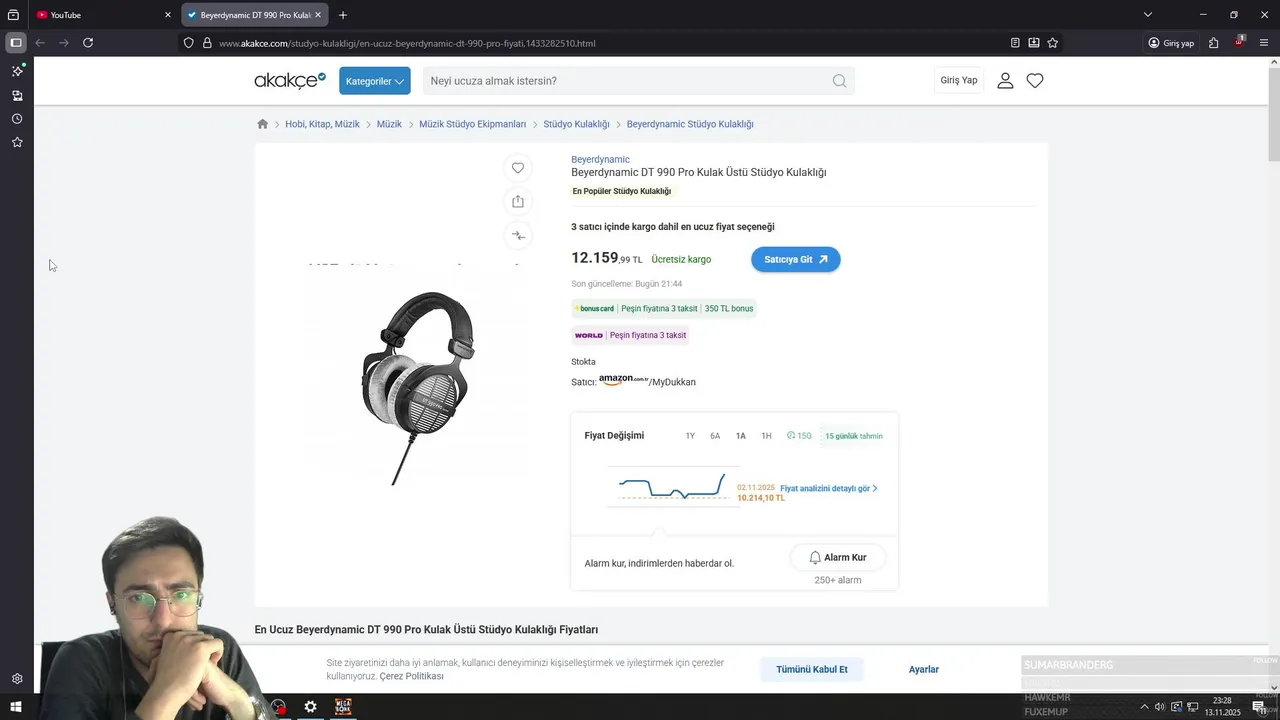Click breadcrumb home icon
The height and width of the screenshot is (720, 1280).
pos(263,124)
